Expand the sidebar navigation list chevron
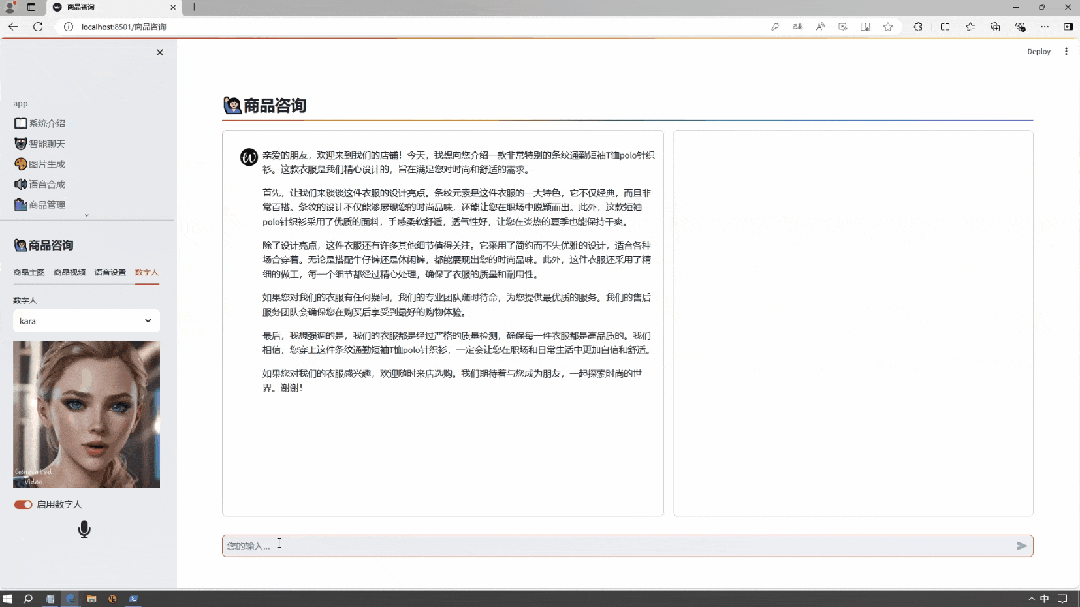The height and width of the screenshot is (607, 1080). click(x=86, y=215)
